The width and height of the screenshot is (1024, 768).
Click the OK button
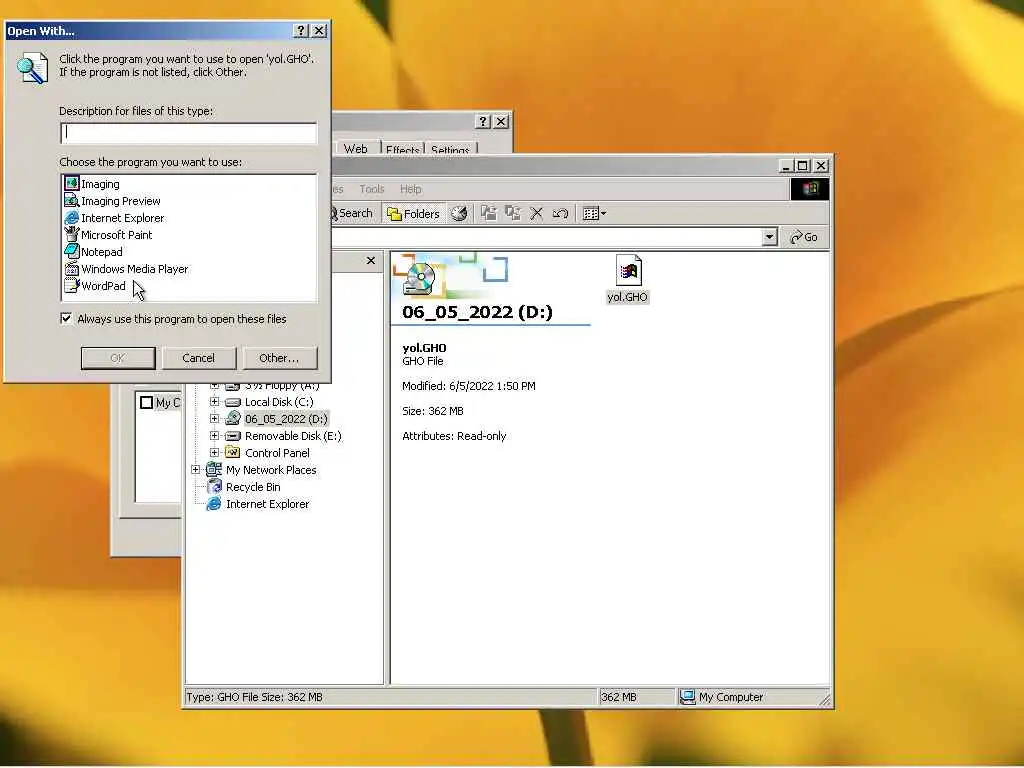[x=118, y=358]
